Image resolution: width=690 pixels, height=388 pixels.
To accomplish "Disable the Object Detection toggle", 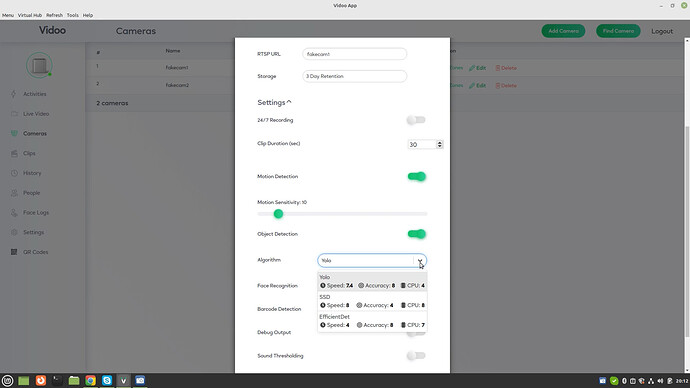I will click(416, 234).
